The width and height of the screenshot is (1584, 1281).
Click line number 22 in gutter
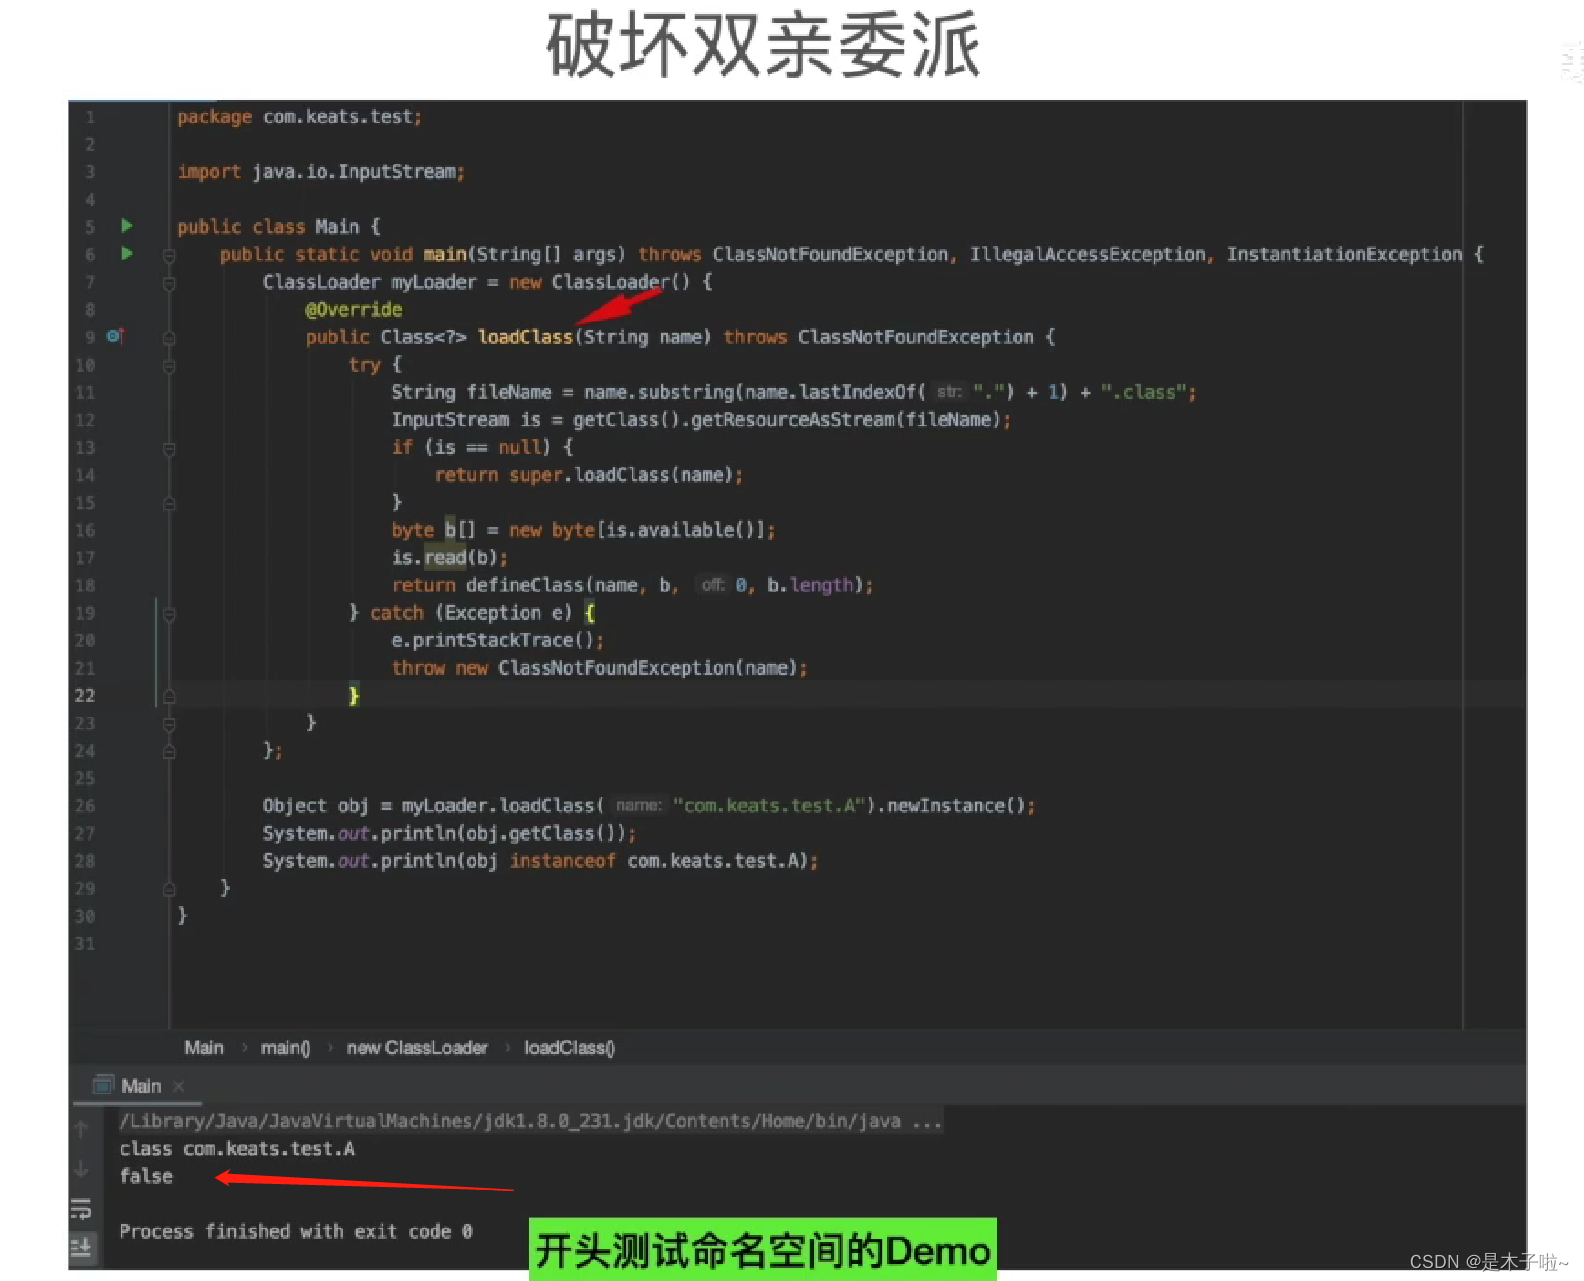(85, 695)
